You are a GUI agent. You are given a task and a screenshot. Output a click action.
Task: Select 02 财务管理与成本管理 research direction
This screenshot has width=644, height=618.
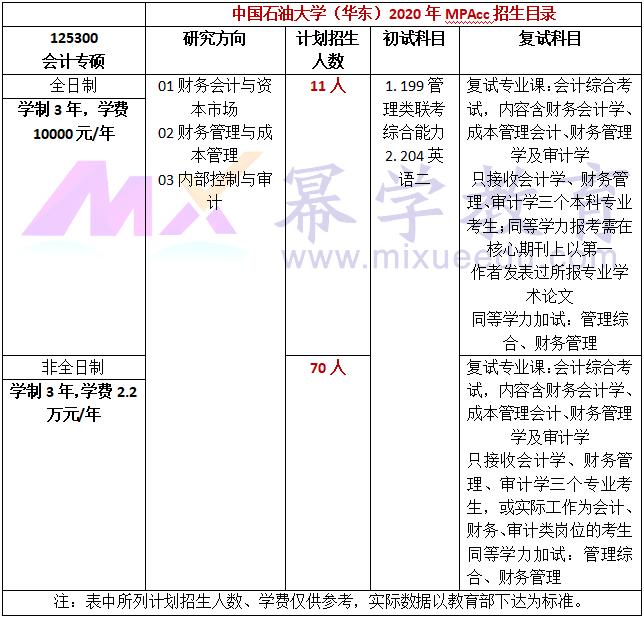point(215,143)
